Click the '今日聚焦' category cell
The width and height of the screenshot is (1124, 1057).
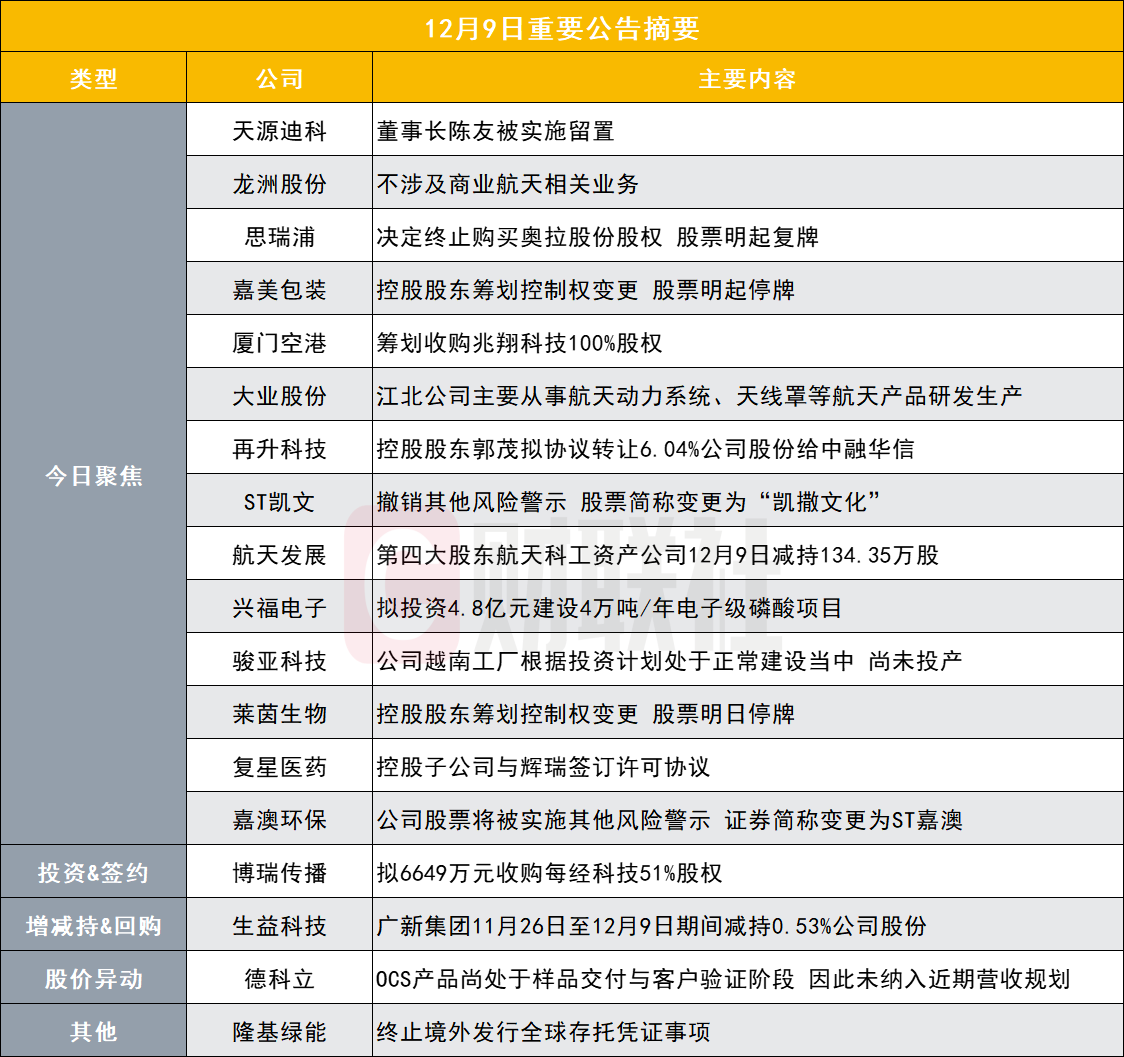[x=93, y=476]
